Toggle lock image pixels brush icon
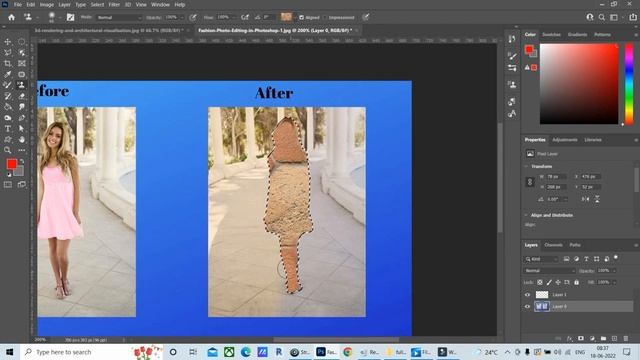 (549, 282)
